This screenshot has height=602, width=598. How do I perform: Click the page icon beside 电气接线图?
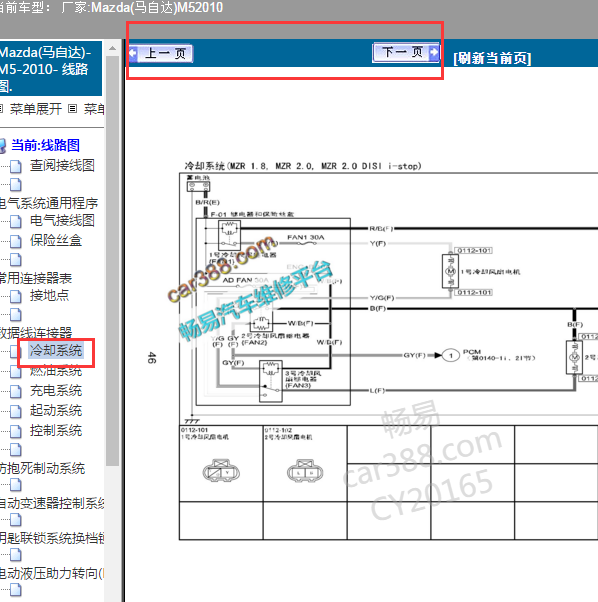[16, 222]
